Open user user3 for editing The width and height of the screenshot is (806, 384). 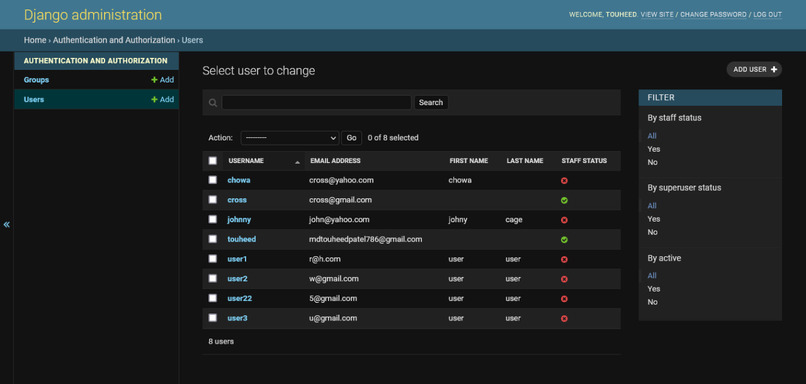pyautogui.click(x=237, y=318)
